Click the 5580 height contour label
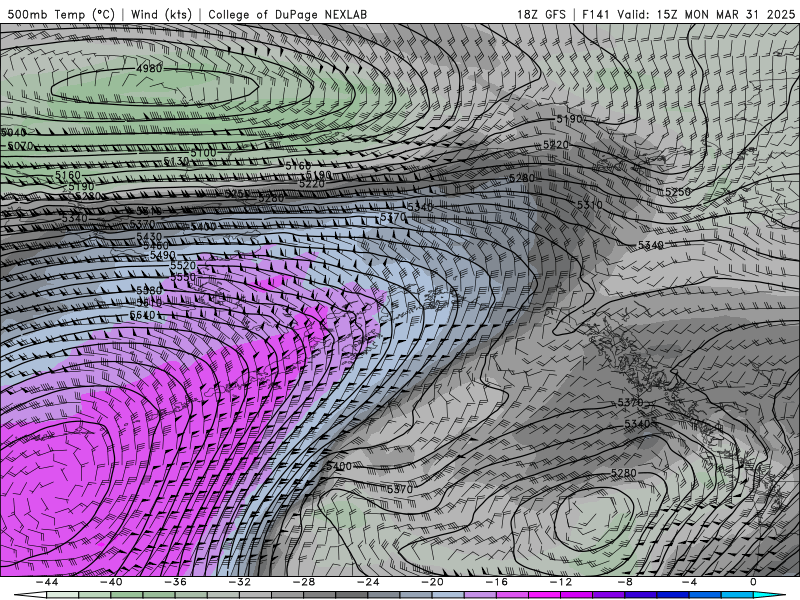 click(149, 290)
